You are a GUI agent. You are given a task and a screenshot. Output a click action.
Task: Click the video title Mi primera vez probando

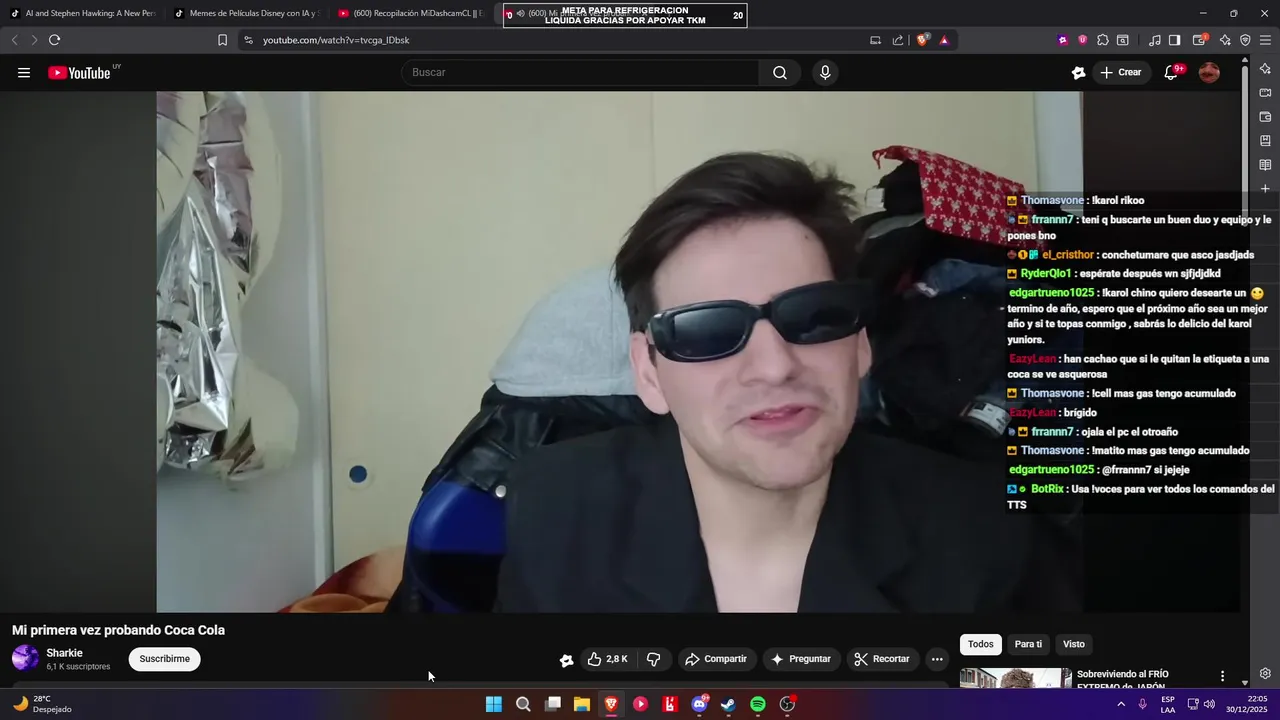[118, 630]
